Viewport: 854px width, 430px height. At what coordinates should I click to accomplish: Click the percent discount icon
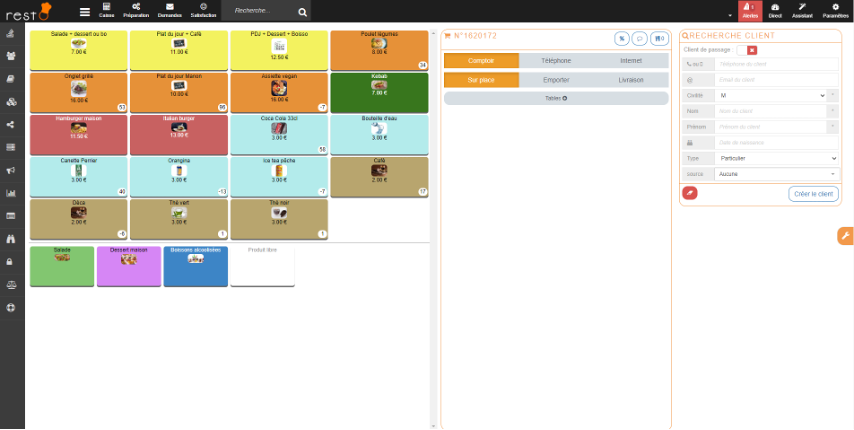[621, 38]
